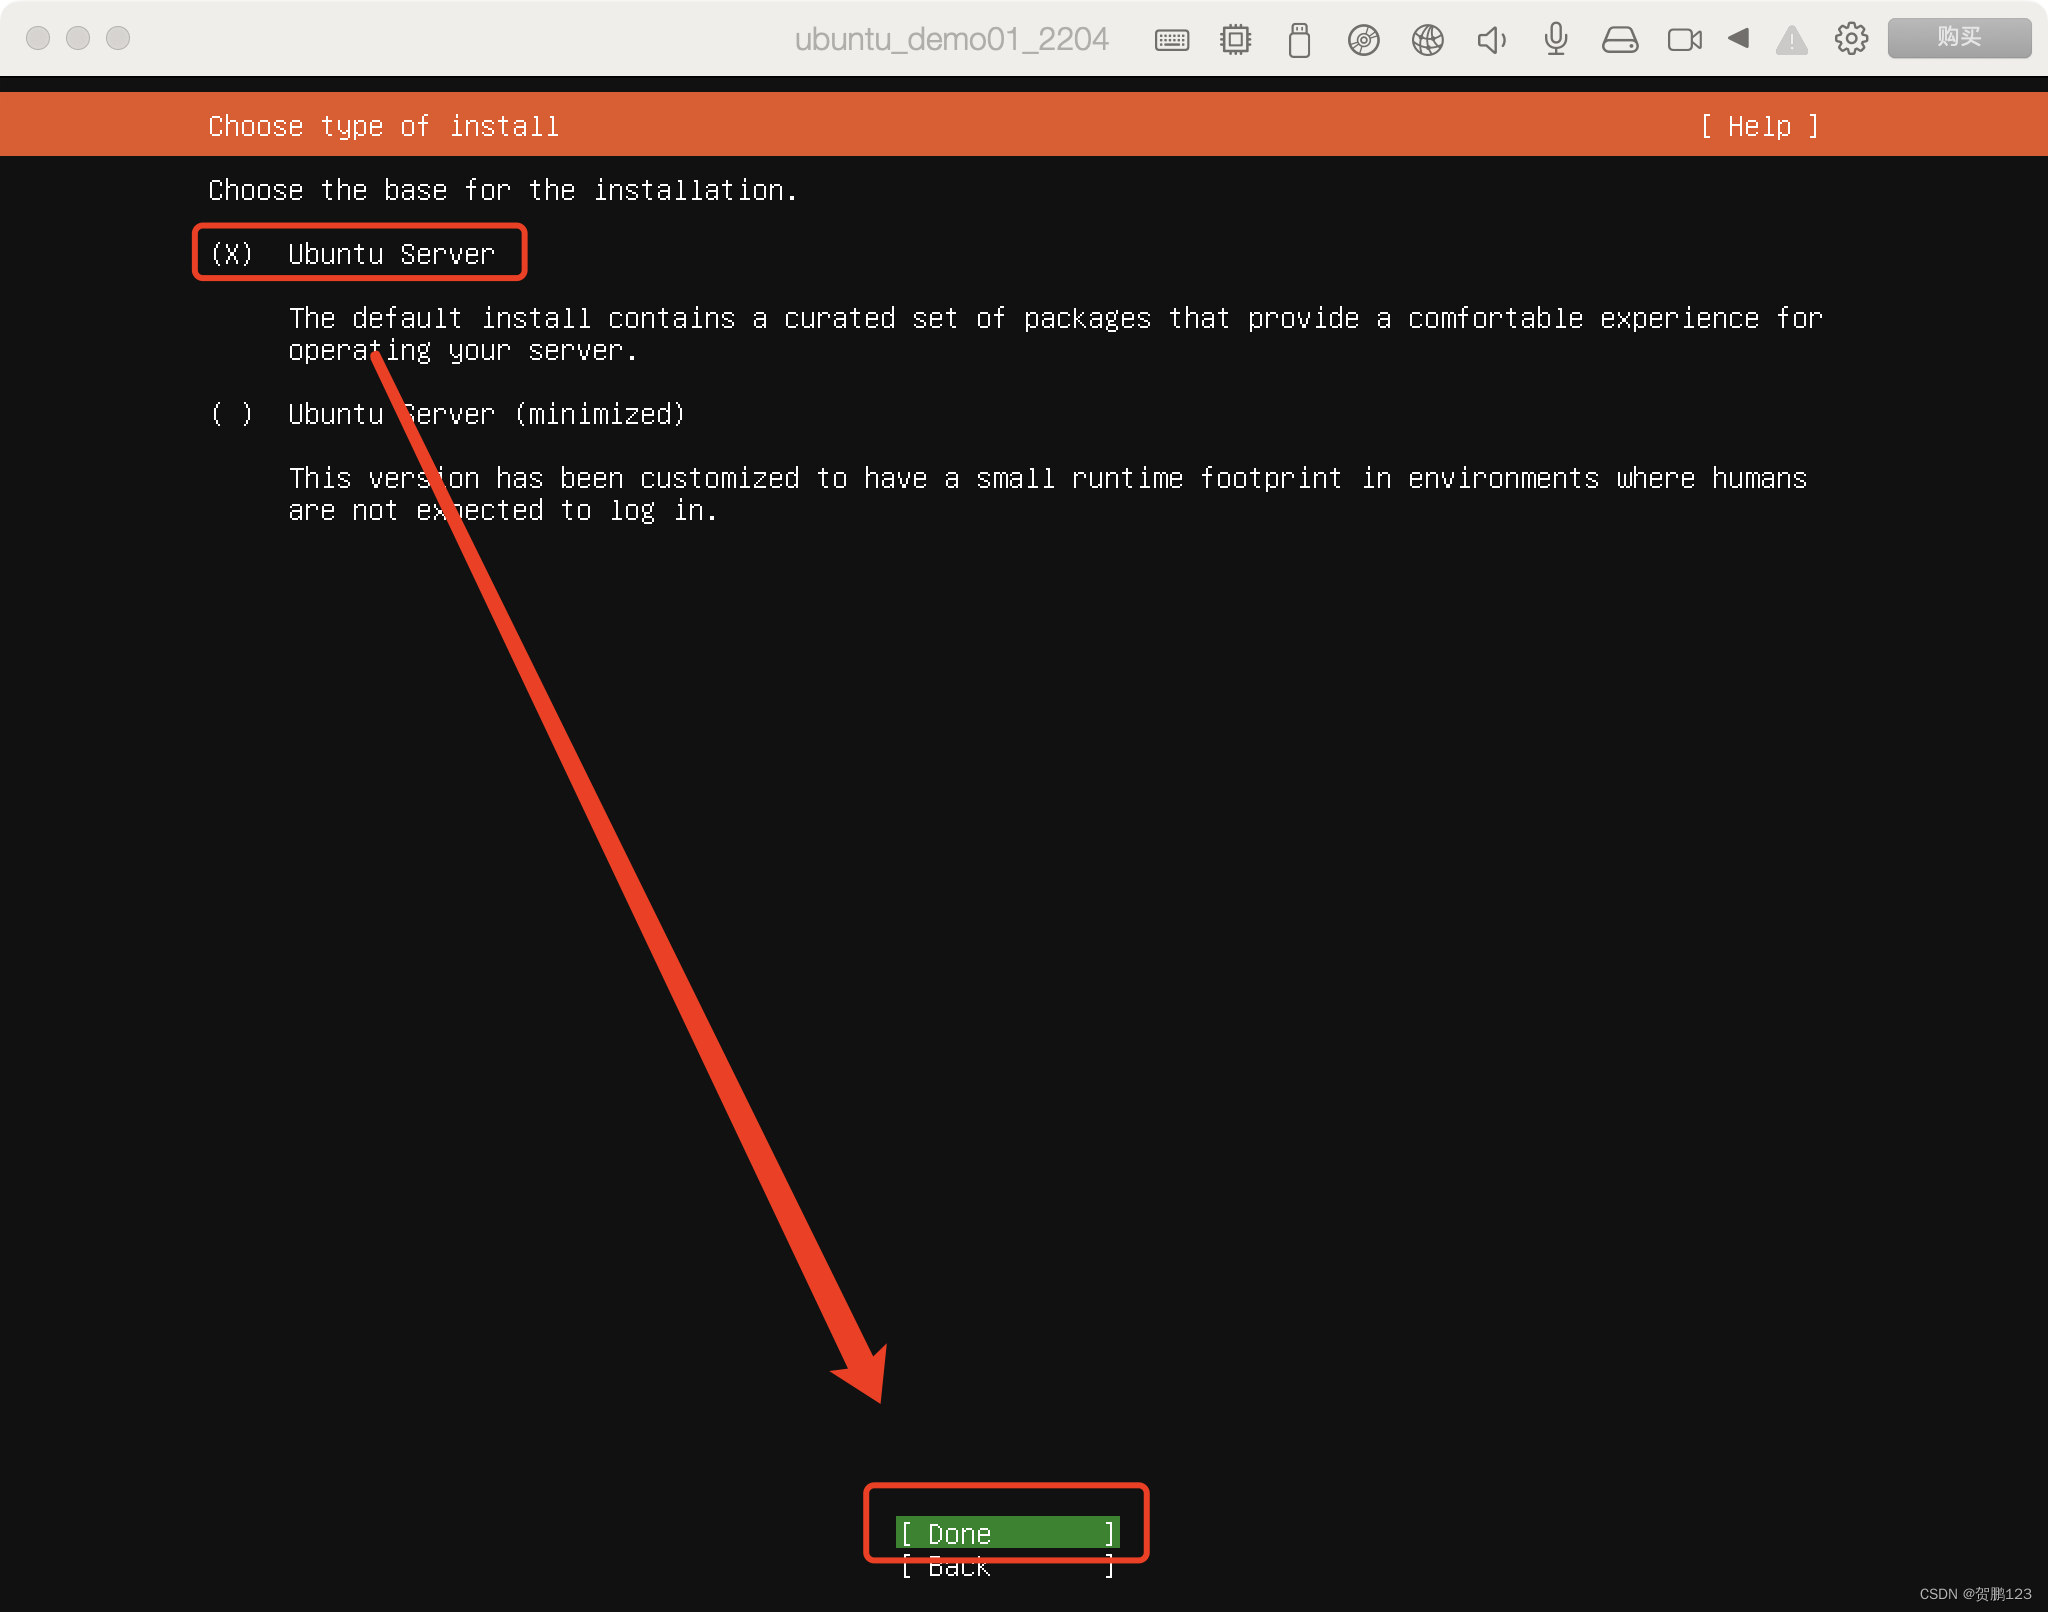Open the CD/DVD disc icon
Image resolution: width=2048 pixels, height=1612 pixels.
(1363, 40)
